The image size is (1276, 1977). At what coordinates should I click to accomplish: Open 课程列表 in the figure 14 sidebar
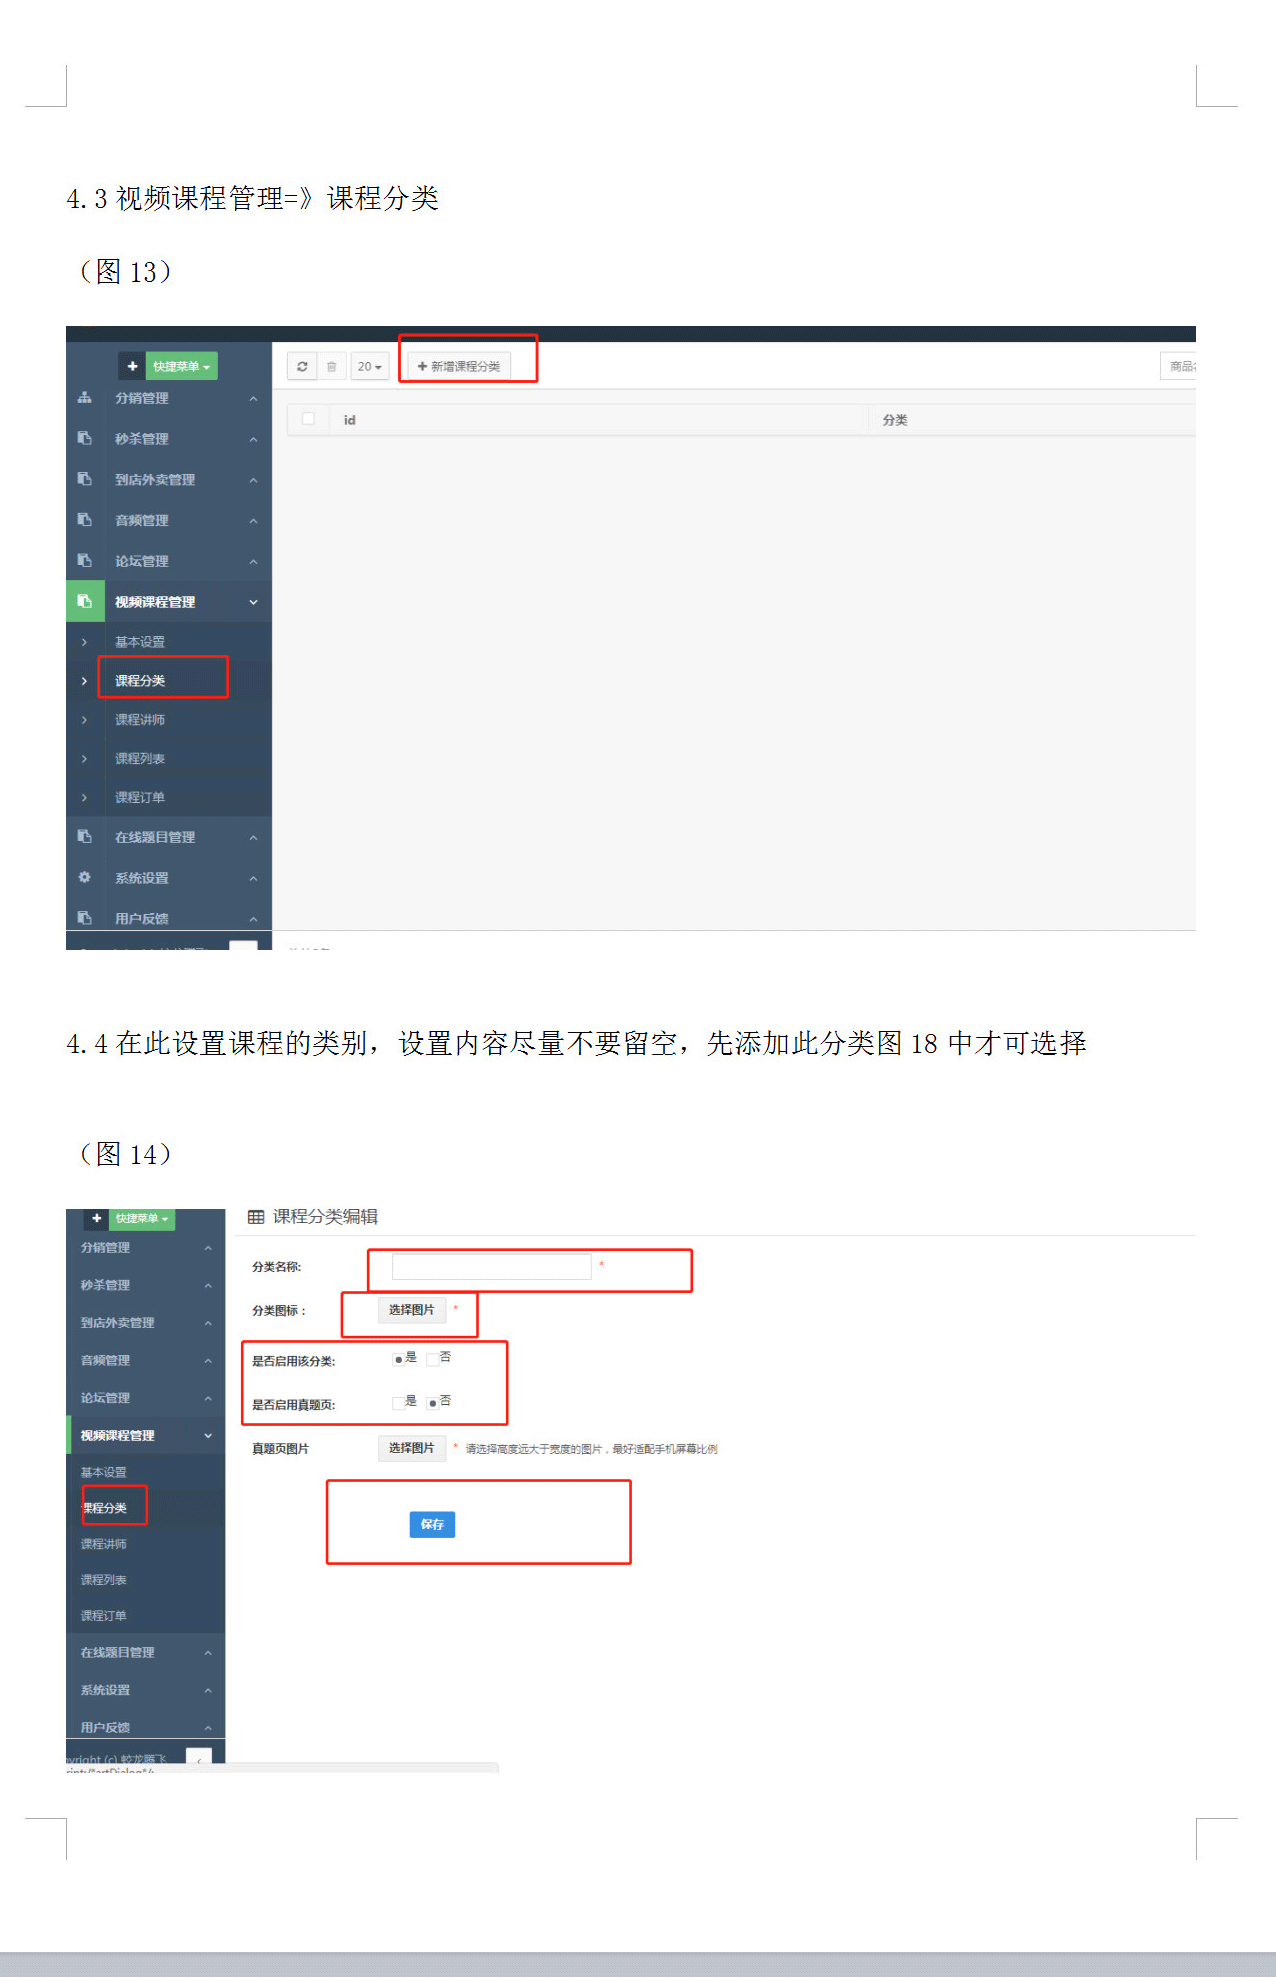point(104,1580)
